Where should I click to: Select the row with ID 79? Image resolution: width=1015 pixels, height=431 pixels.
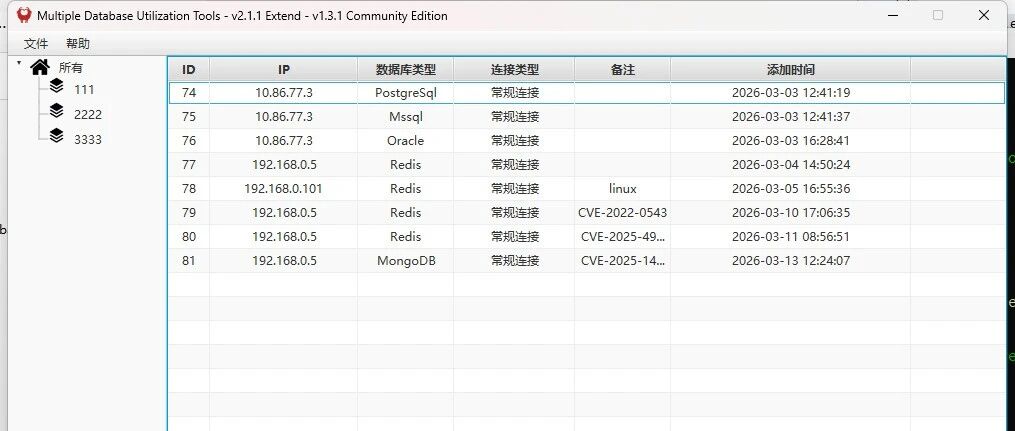pyautogui.click(x=586, y=212)
